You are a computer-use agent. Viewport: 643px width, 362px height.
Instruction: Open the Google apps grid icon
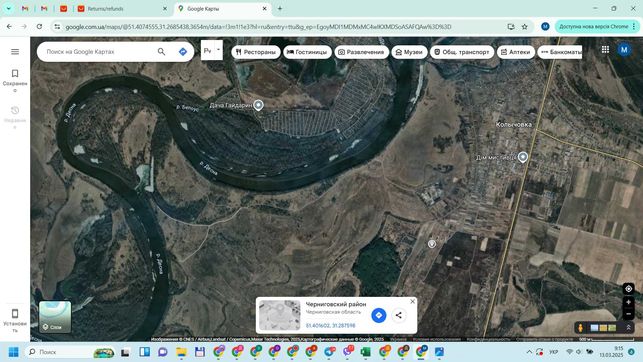(x=605, y=50)
